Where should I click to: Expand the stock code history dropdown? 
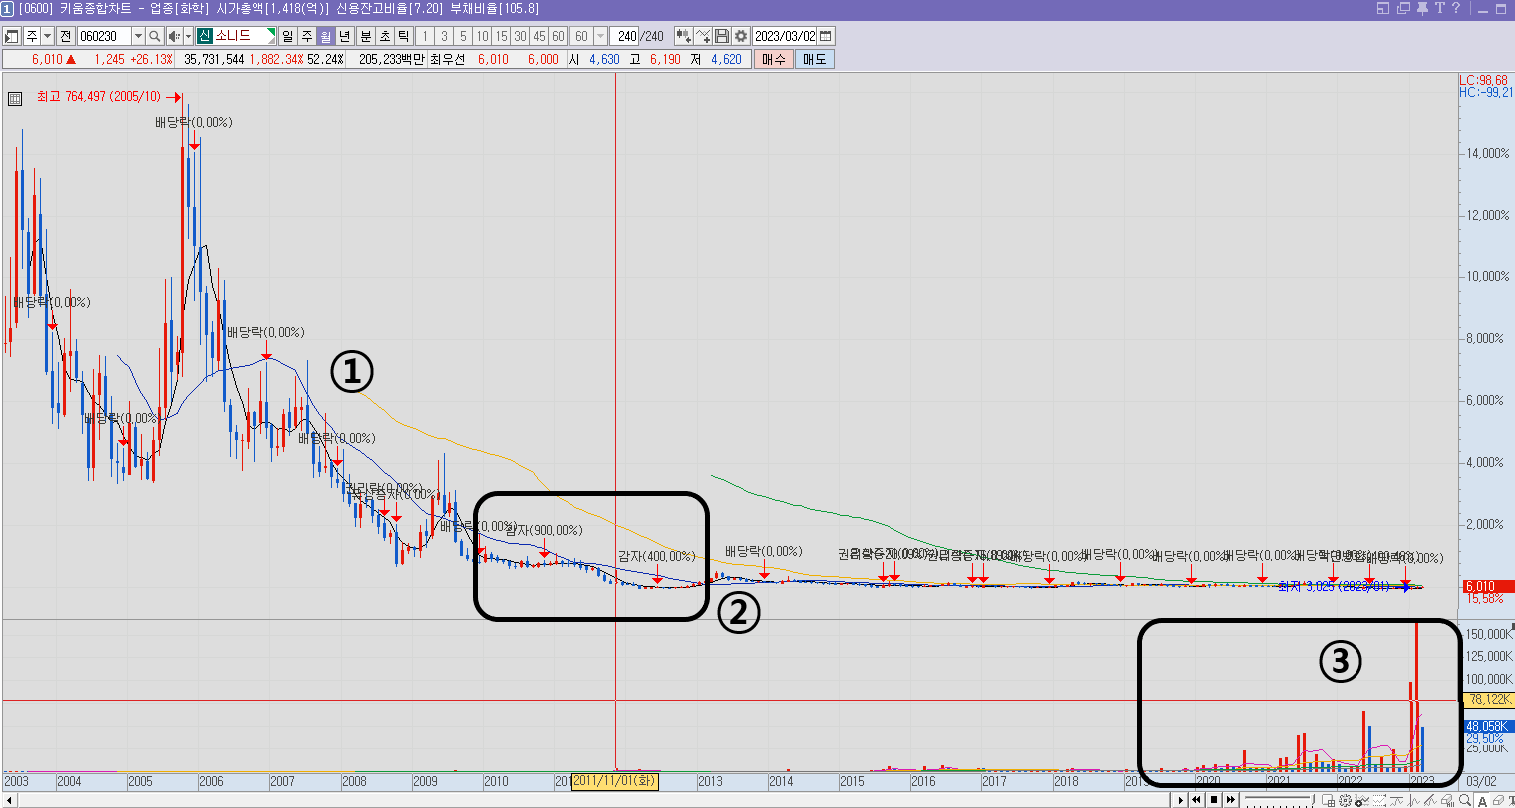pyautogui.click(x=138, y=36)
